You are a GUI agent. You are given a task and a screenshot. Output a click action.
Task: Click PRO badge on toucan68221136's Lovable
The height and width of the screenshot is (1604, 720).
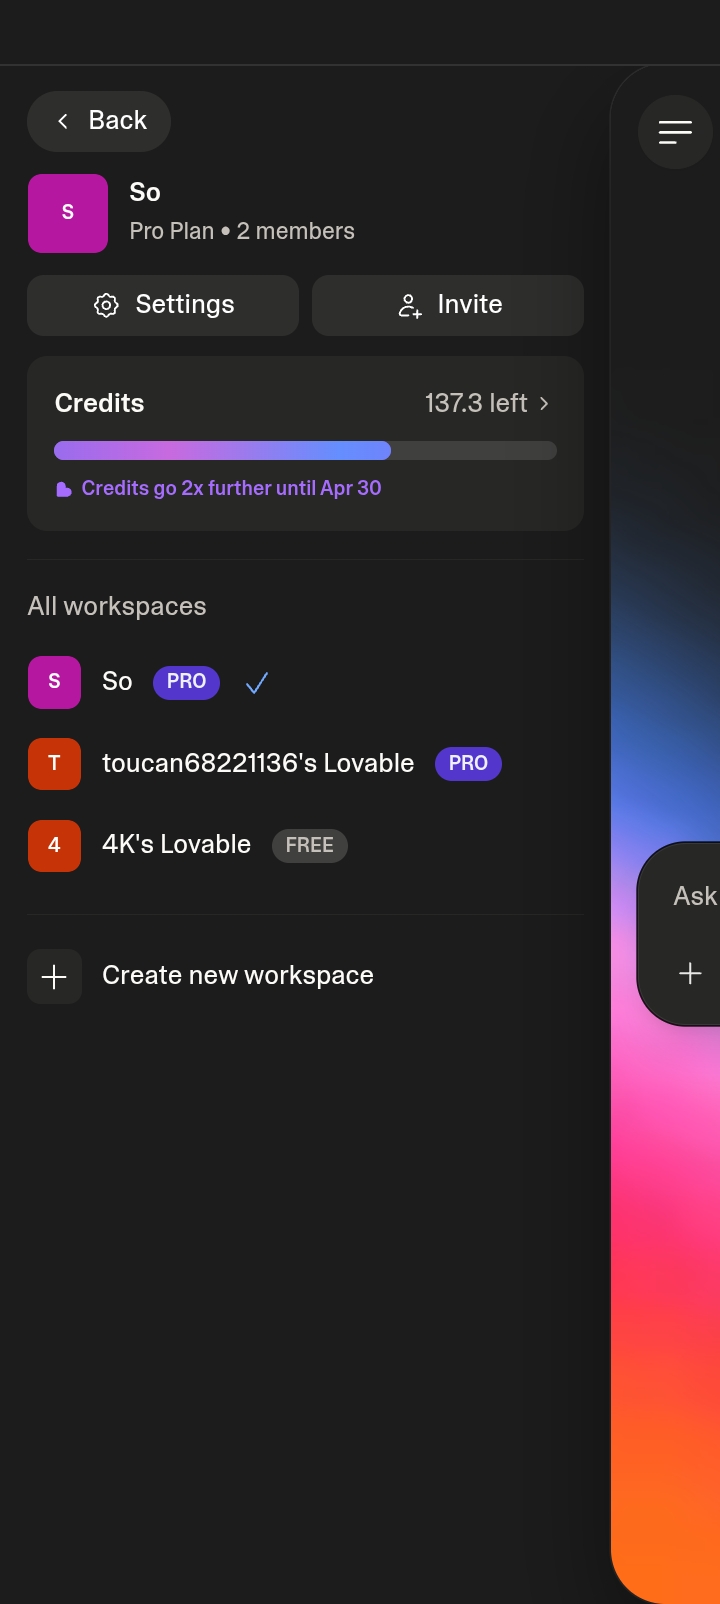point(468,764)
